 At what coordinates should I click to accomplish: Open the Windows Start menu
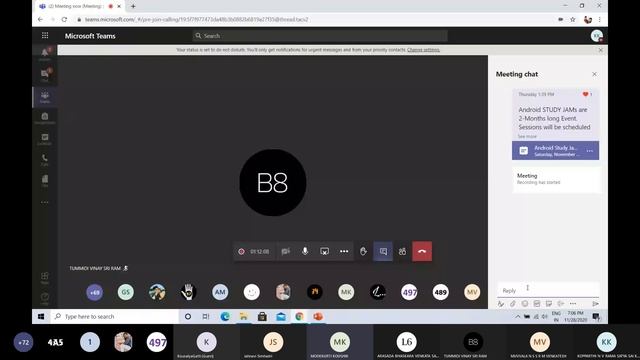(41, 316)
